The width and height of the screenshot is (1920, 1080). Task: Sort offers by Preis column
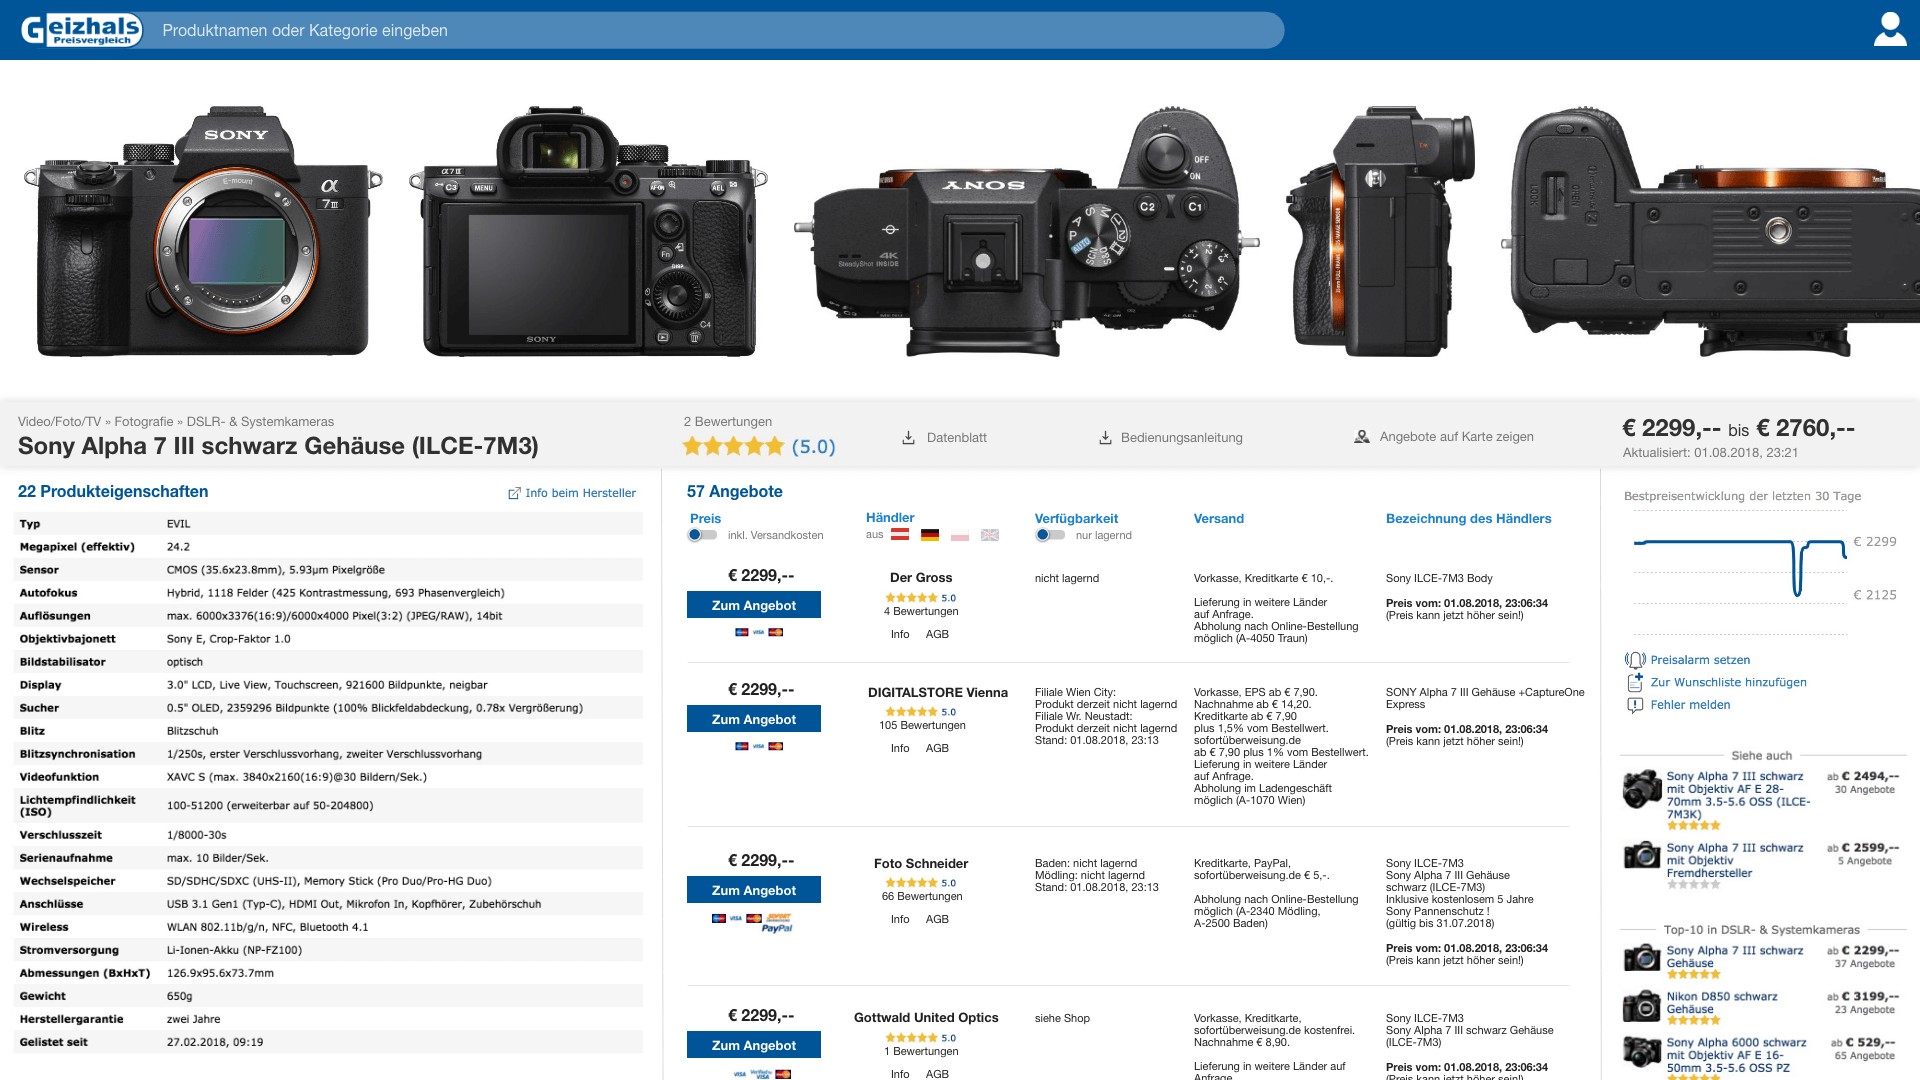[705, 519]
